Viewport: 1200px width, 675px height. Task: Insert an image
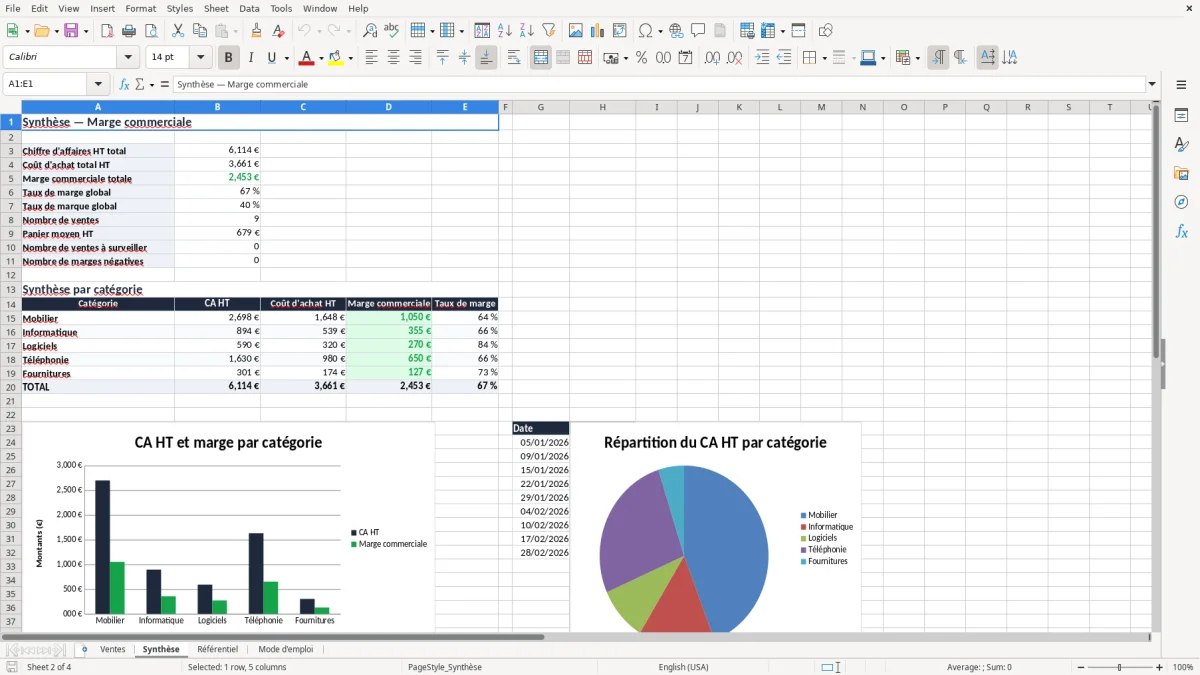pyautogui.click(x=576, y=31)
